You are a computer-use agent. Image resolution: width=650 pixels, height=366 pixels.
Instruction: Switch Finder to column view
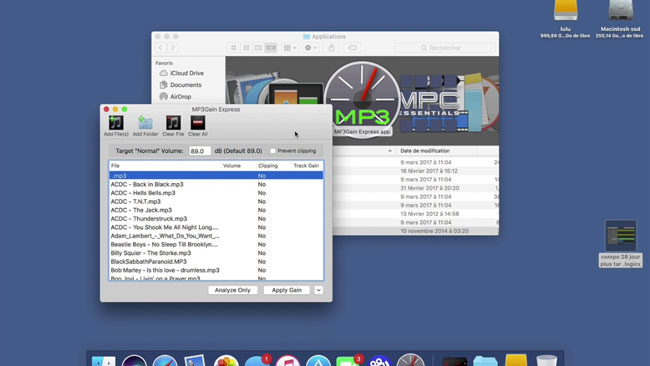pos(258,48)
